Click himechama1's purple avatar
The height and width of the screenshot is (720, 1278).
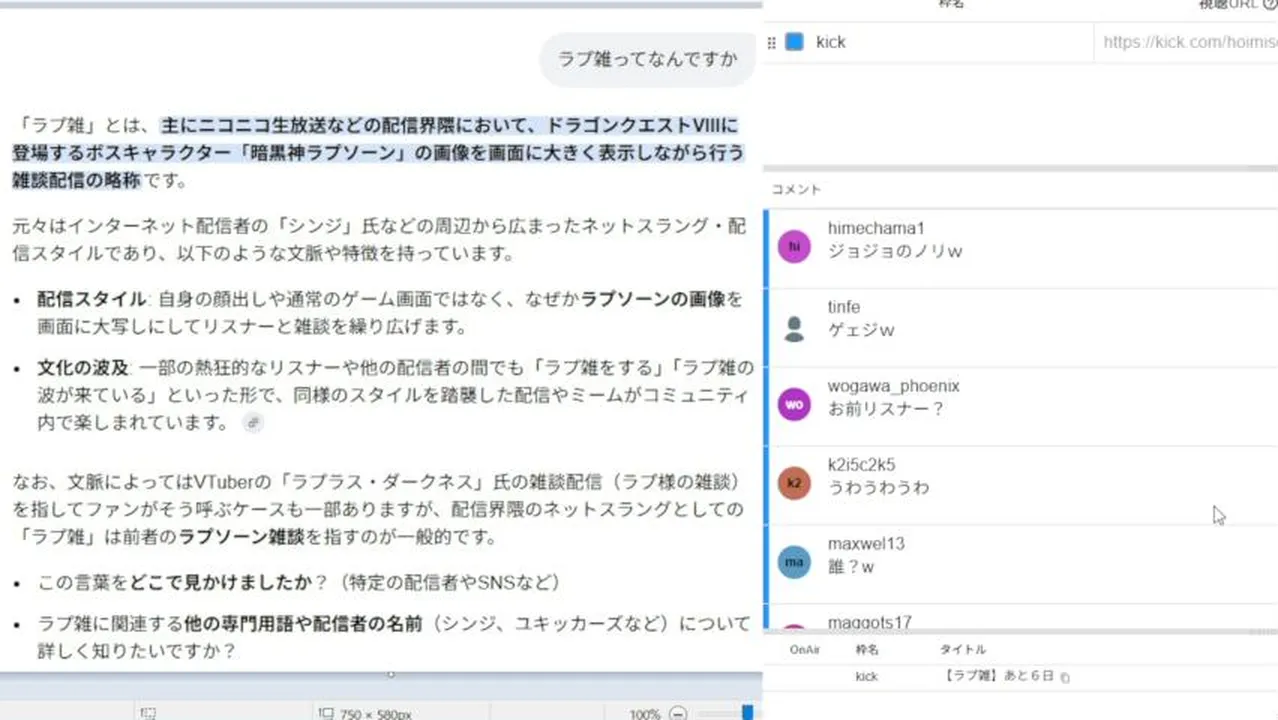coord(794,246)
